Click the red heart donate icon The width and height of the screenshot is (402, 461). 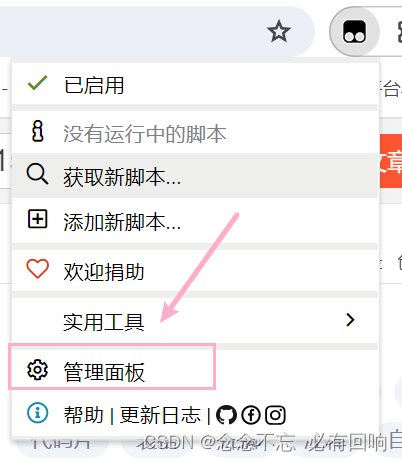tap(37, 269)
